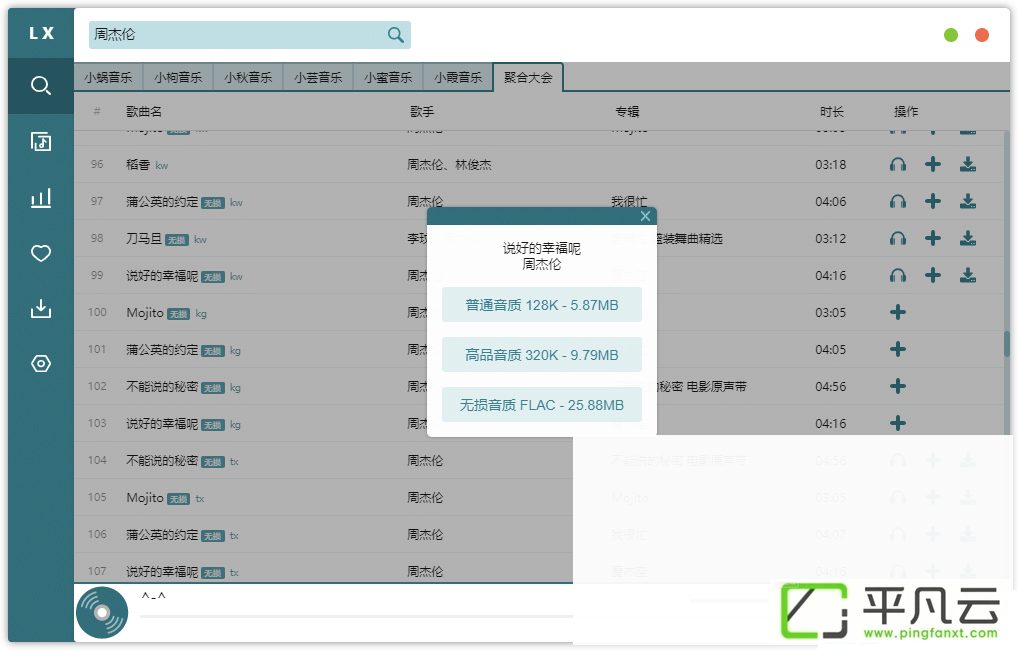Add song 103 说好的幸福呢 kg to list
This screenshot has width=1018, height=650.
tap(898, 423)
